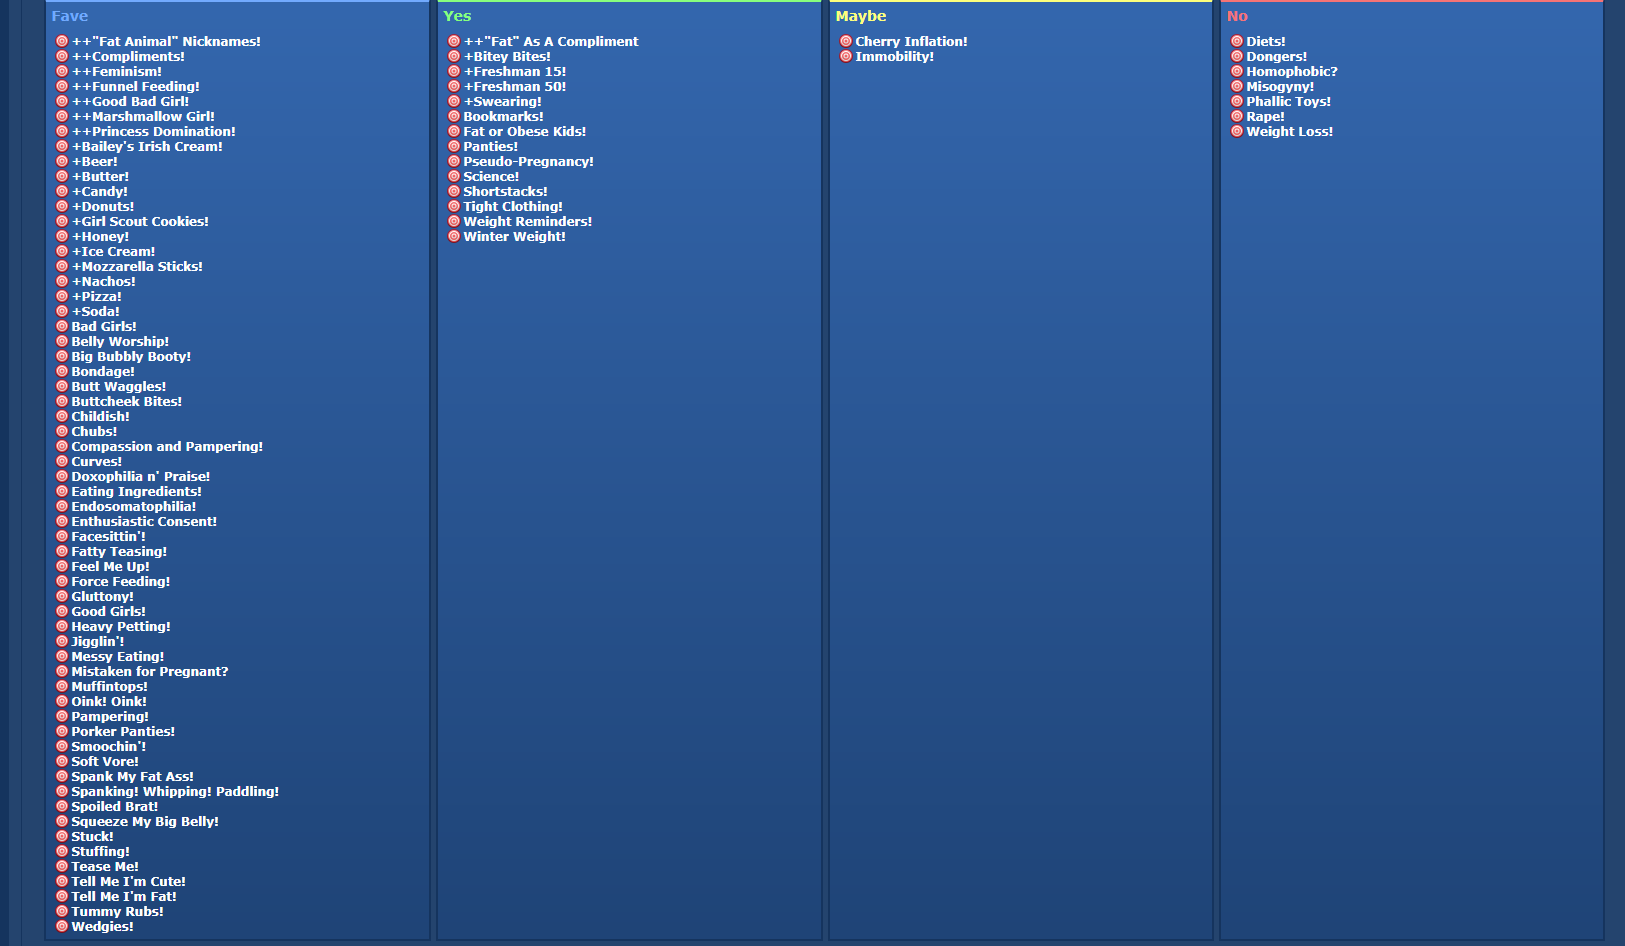Click the +Mozzarella Sticks! link
Viewport: 1625px width, 946px height.
tap(137, 266)
